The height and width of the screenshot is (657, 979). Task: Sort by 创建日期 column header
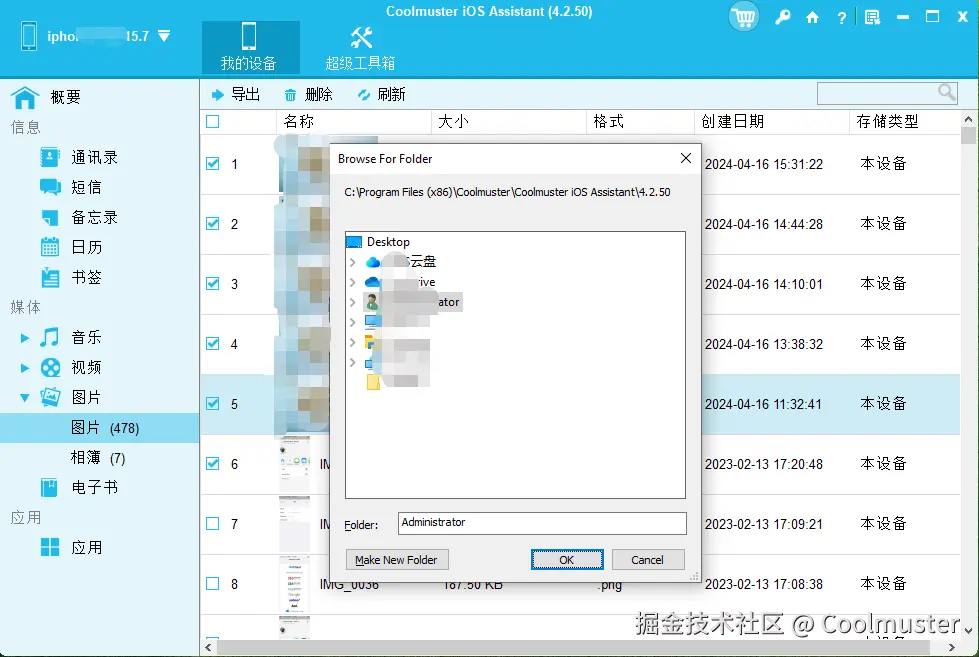(x=772, y=121)
